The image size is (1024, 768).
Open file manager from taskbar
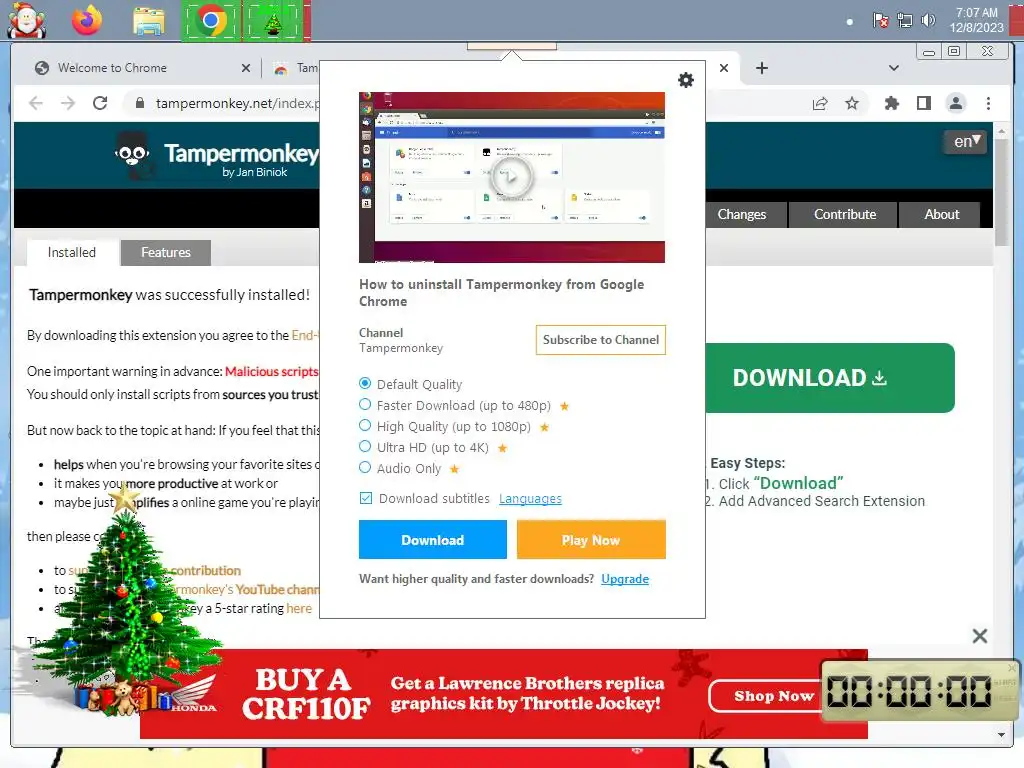pyautogui.click(x=149, y=21)
